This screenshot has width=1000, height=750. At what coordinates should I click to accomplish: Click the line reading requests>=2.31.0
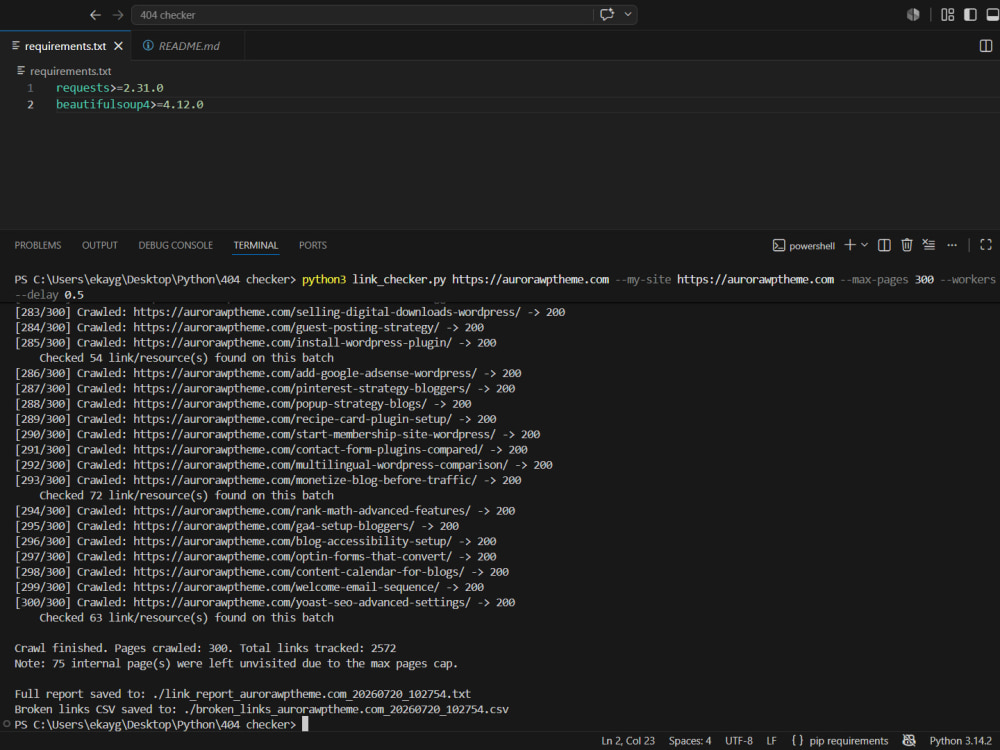(109, 87)
